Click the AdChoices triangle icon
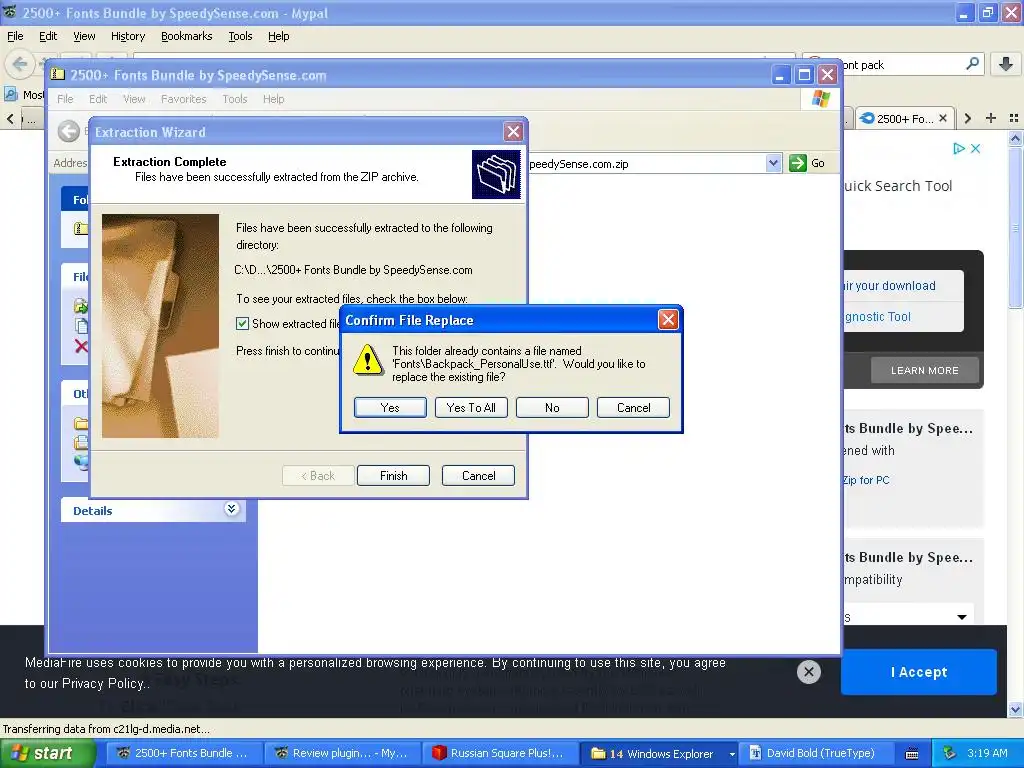The width and height of the screenshot is (1024, 768). (959, 148)
